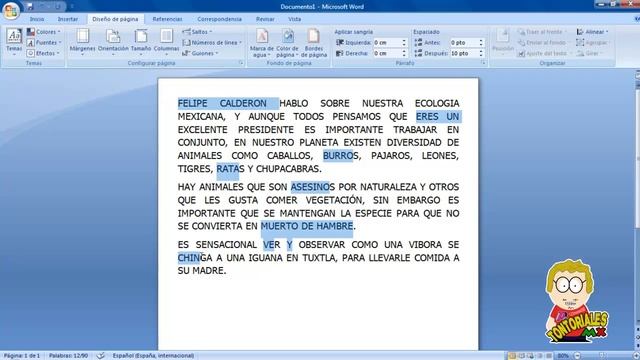Switch to the Referencias tab

pyautogui.click(x=167, y=19)
